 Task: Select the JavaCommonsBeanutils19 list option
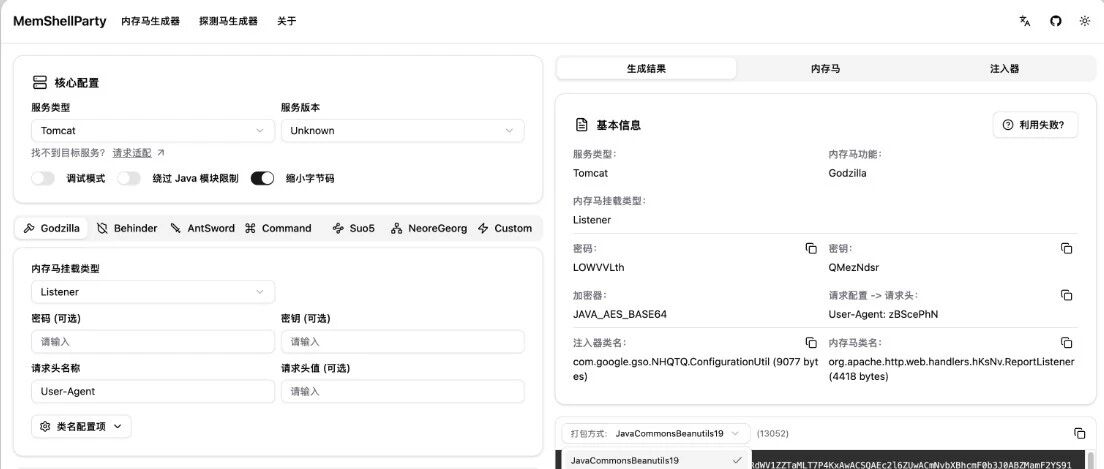(x=656, y=461)
